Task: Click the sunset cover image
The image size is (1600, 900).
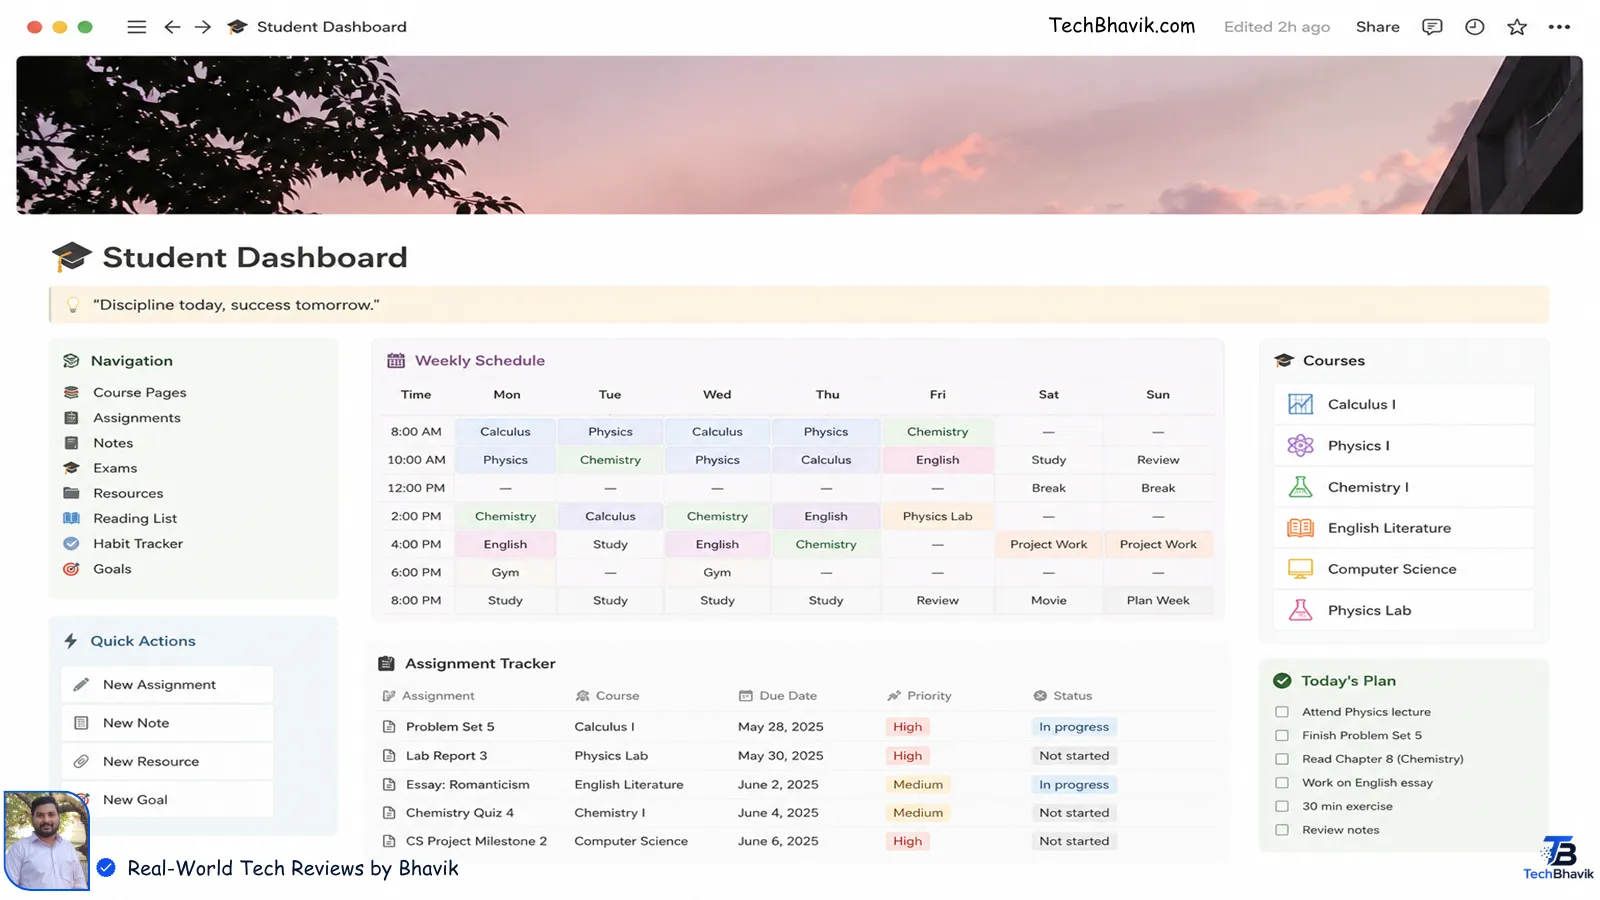Action: point(799,135)
